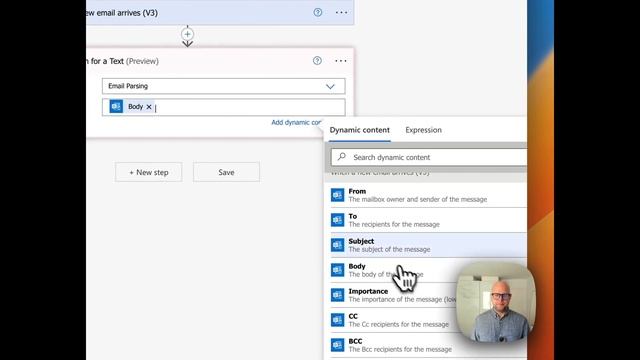Open help for the Text (Preview) action

click(317, 61)
